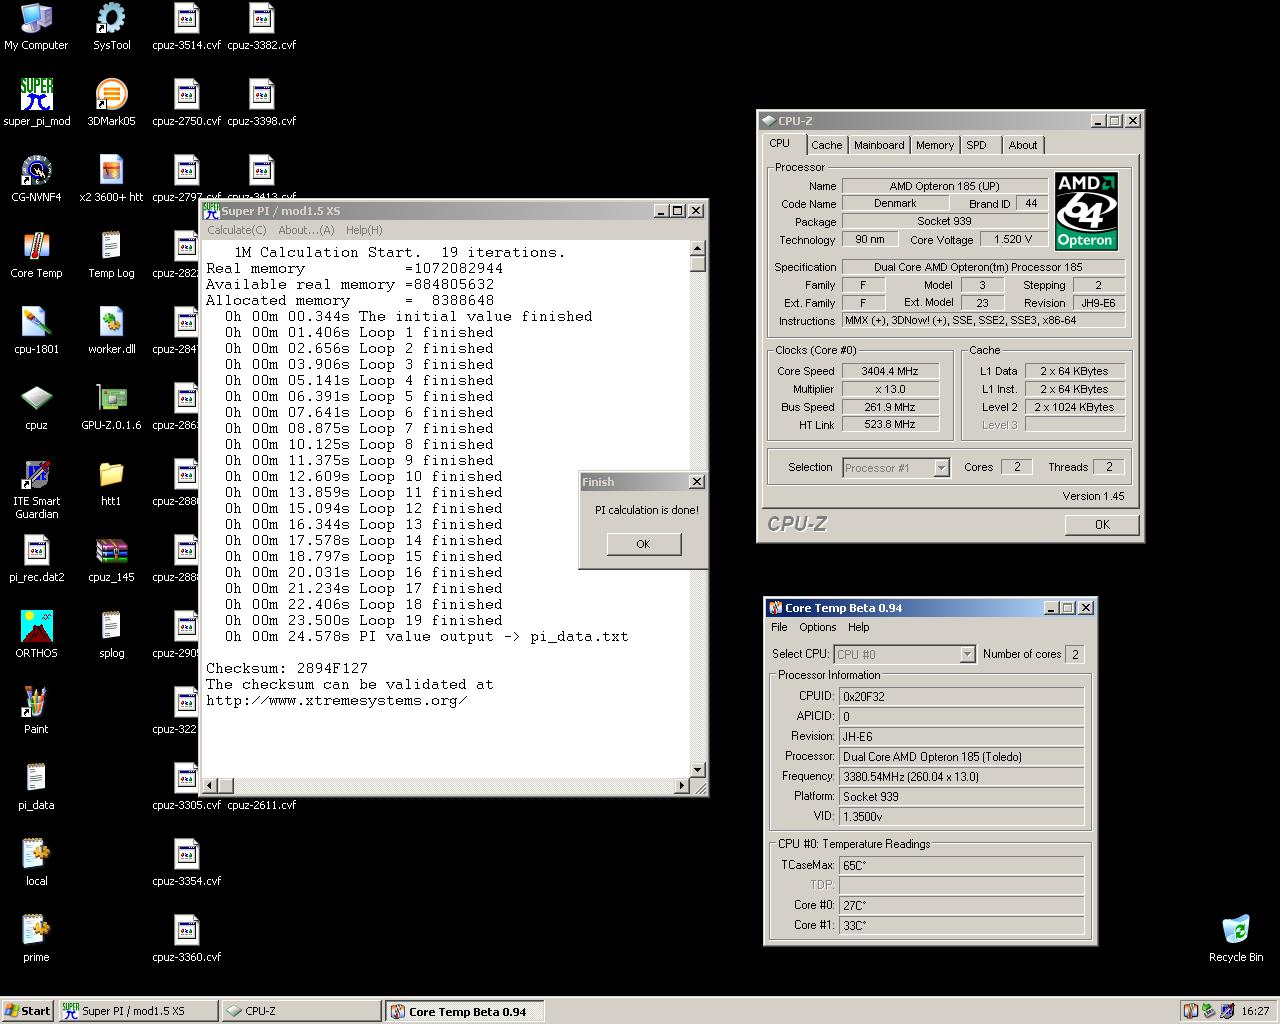Switch to the Cache tab in CPU-Z

(x=826, y=145)
